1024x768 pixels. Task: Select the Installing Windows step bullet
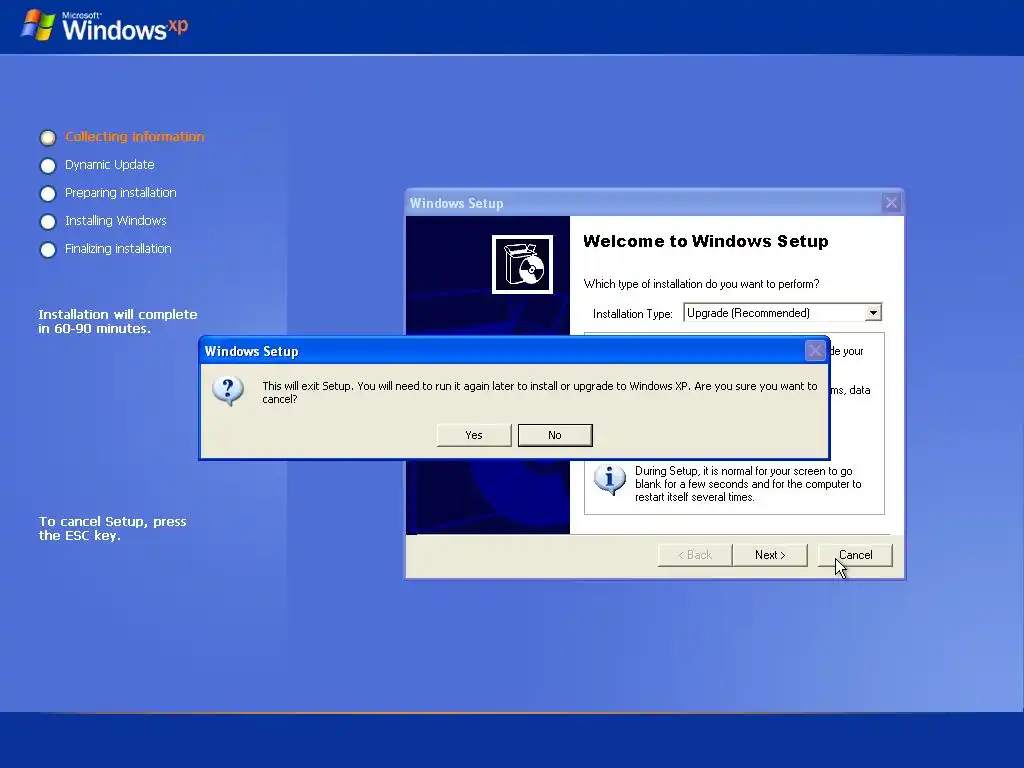click(48, 222)
